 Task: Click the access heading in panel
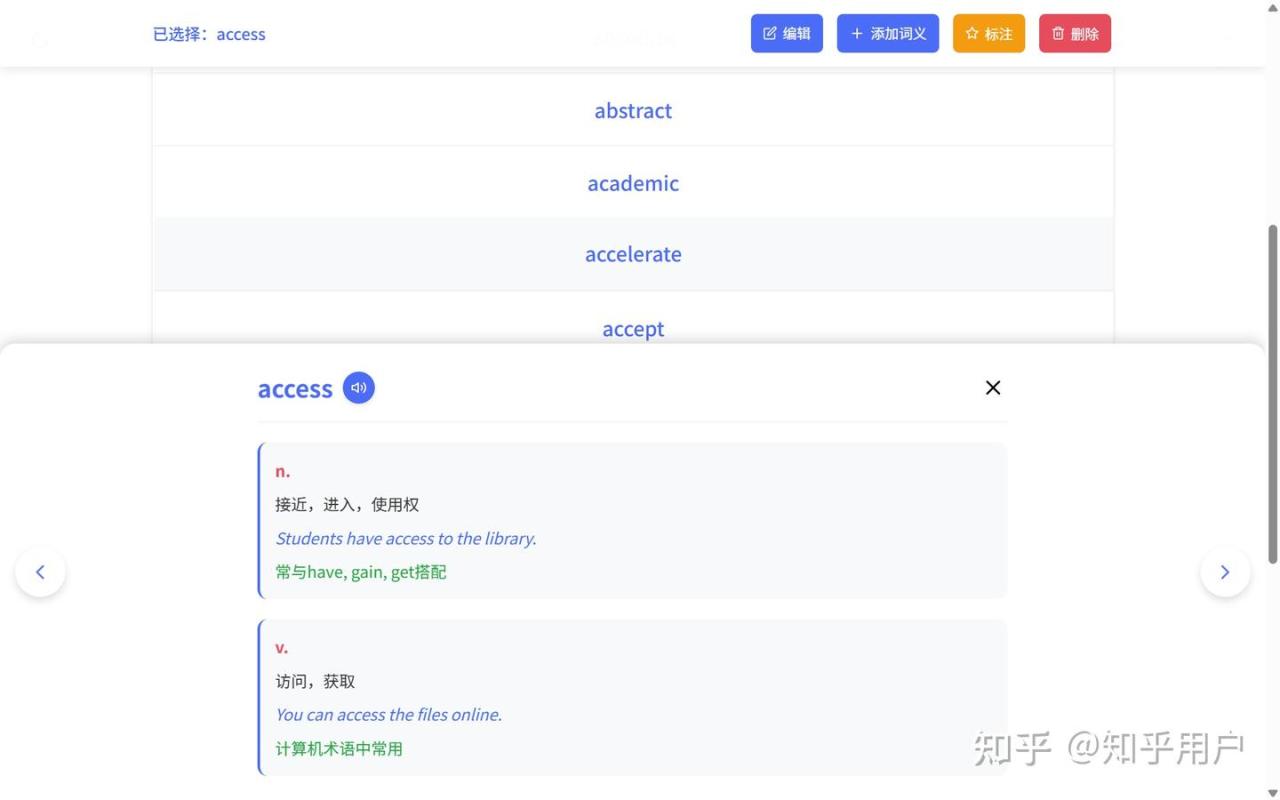295,389
